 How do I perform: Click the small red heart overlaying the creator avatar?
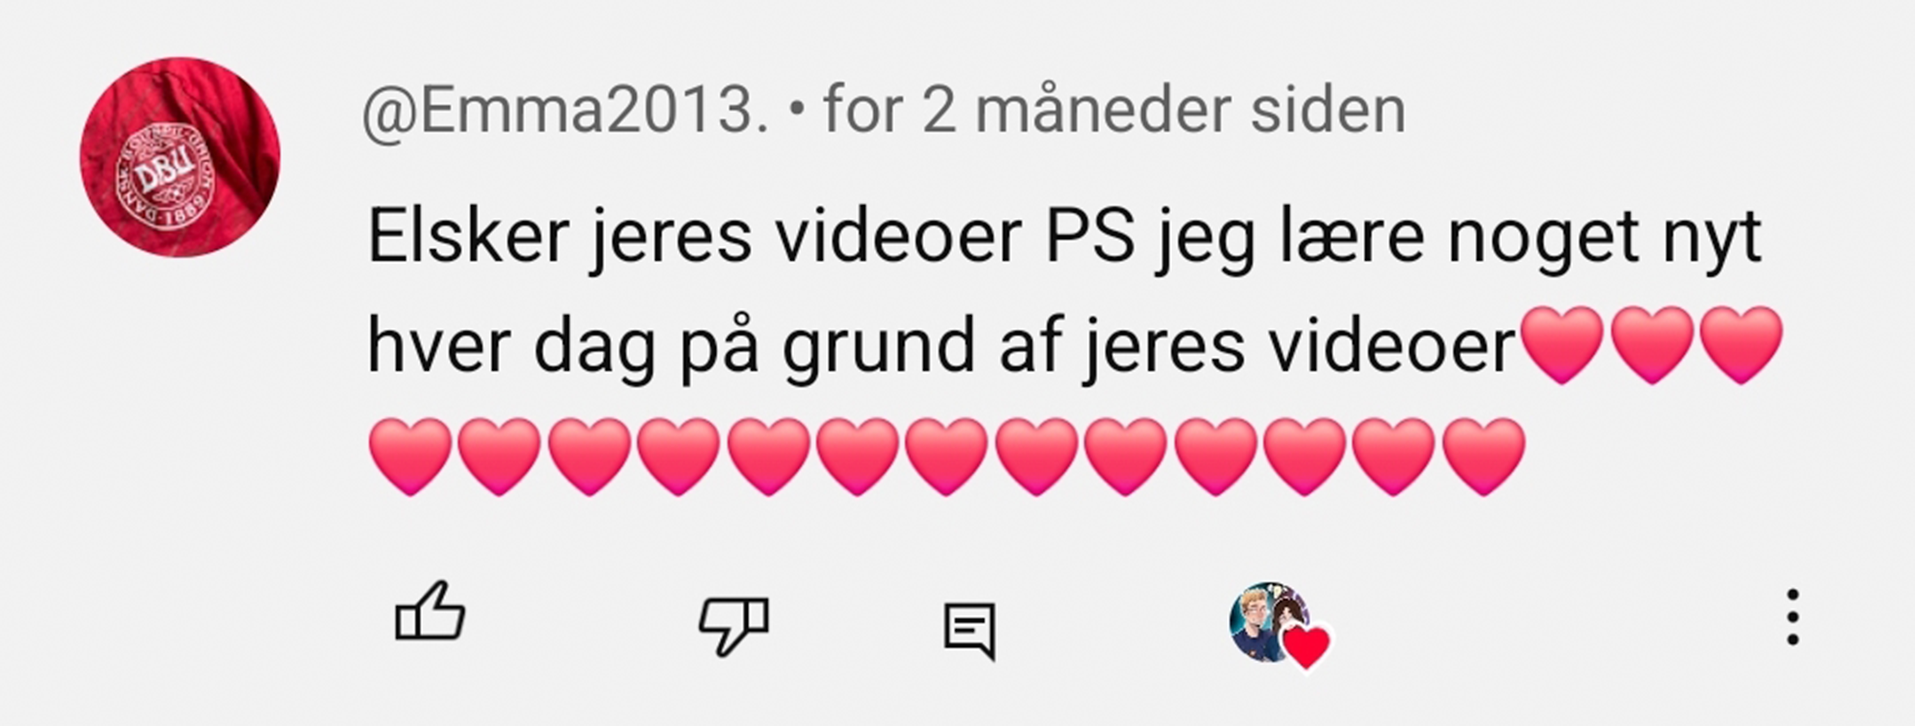(1307, 647)
